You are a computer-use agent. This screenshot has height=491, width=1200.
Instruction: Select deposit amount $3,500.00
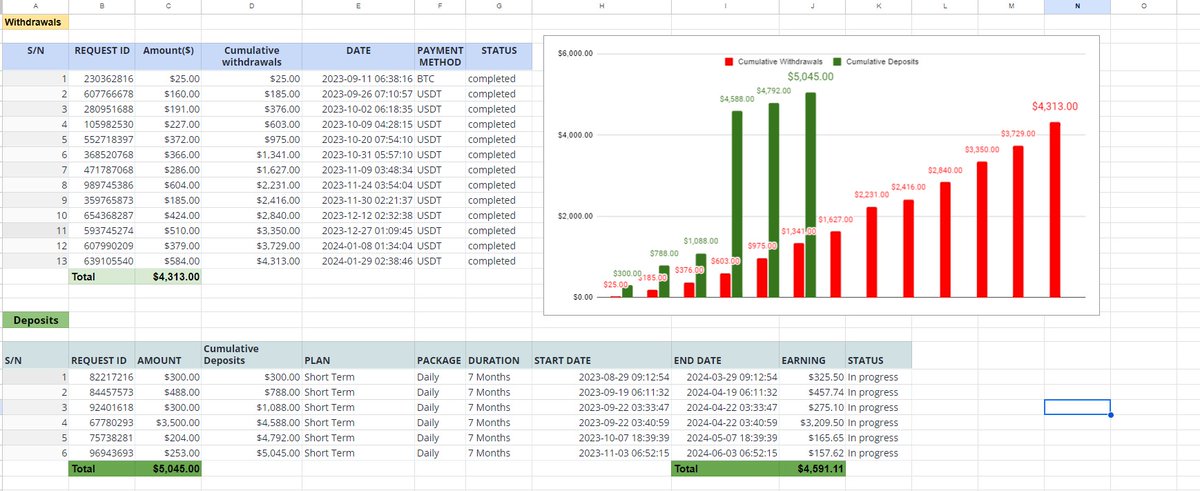[169, 422]
